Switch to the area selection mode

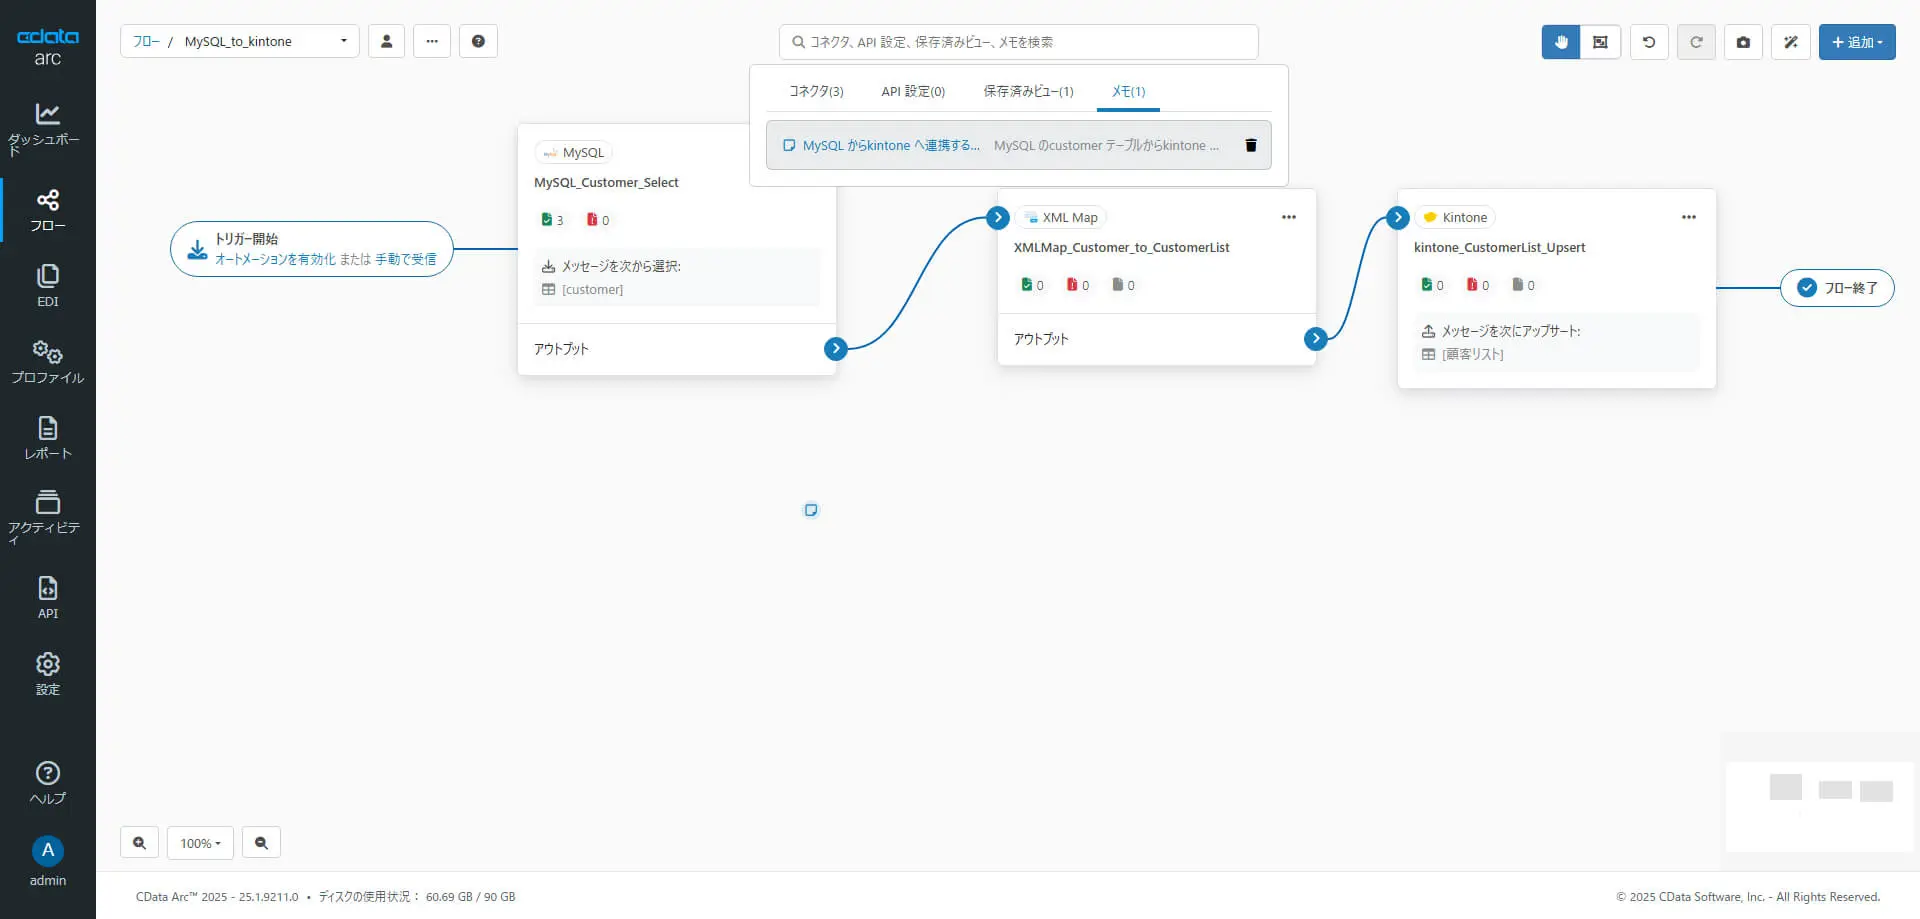[1600, 42]
